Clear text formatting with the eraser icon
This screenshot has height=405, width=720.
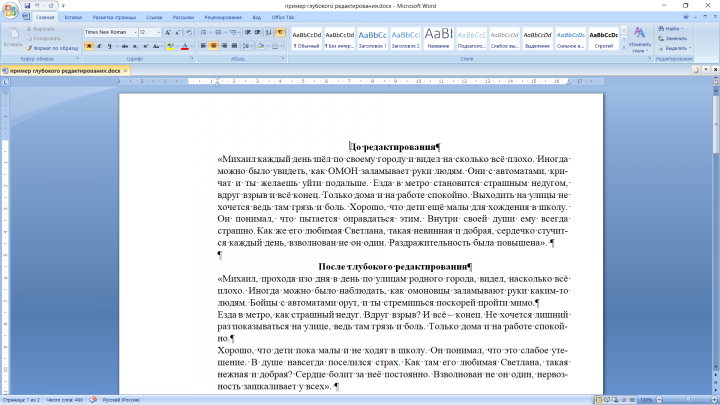click(x=189, y=33)
